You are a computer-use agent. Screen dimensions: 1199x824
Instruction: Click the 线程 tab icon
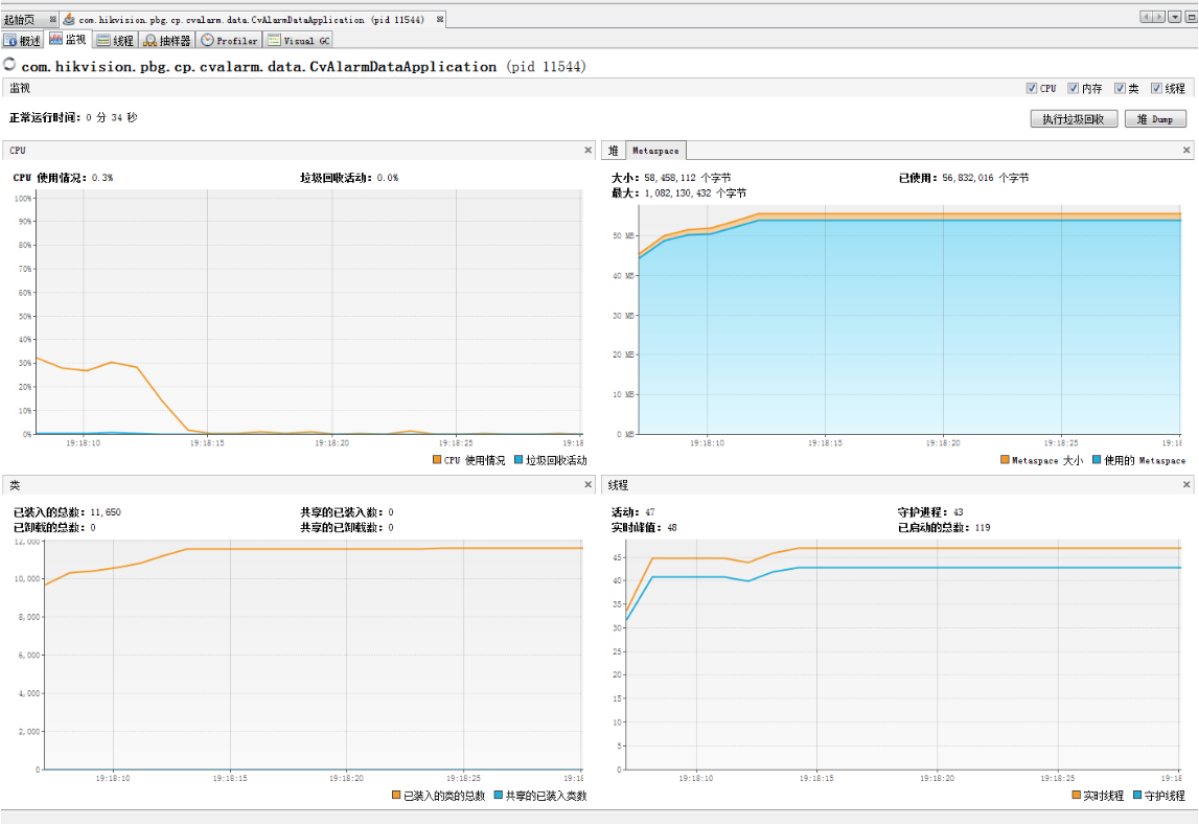click(103, 41)
